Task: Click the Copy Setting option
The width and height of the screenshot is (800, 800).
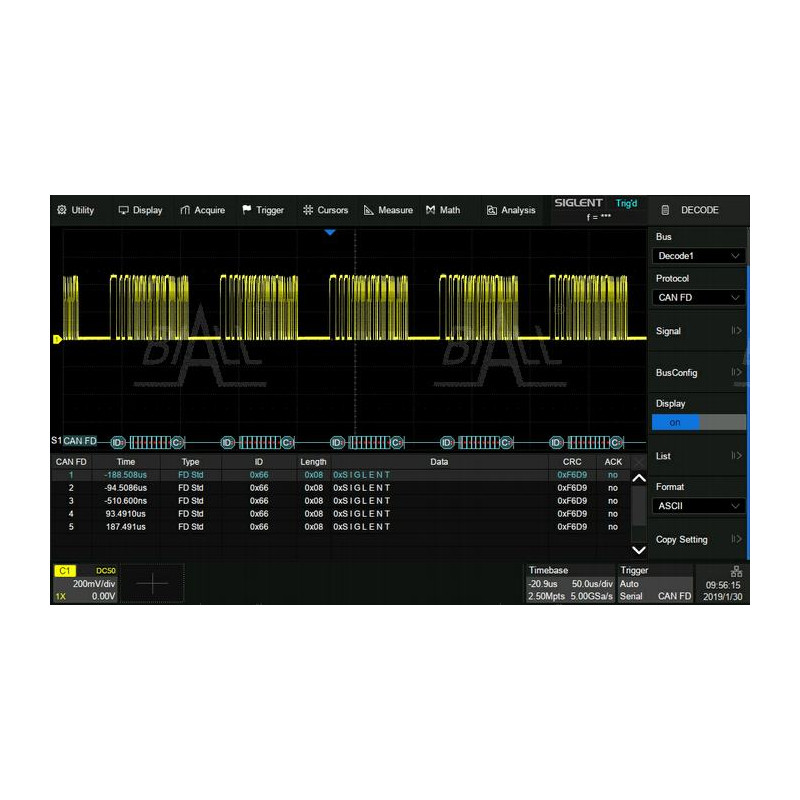Action: [698, 540]
